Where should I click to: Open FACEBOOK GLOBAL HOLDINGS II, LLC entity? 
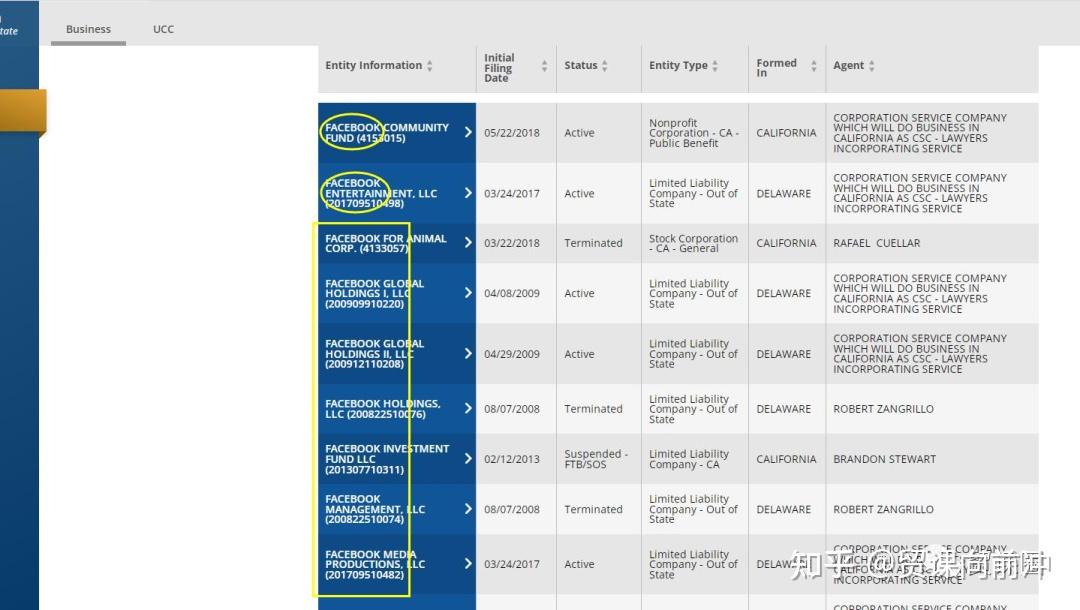(375, 354)
